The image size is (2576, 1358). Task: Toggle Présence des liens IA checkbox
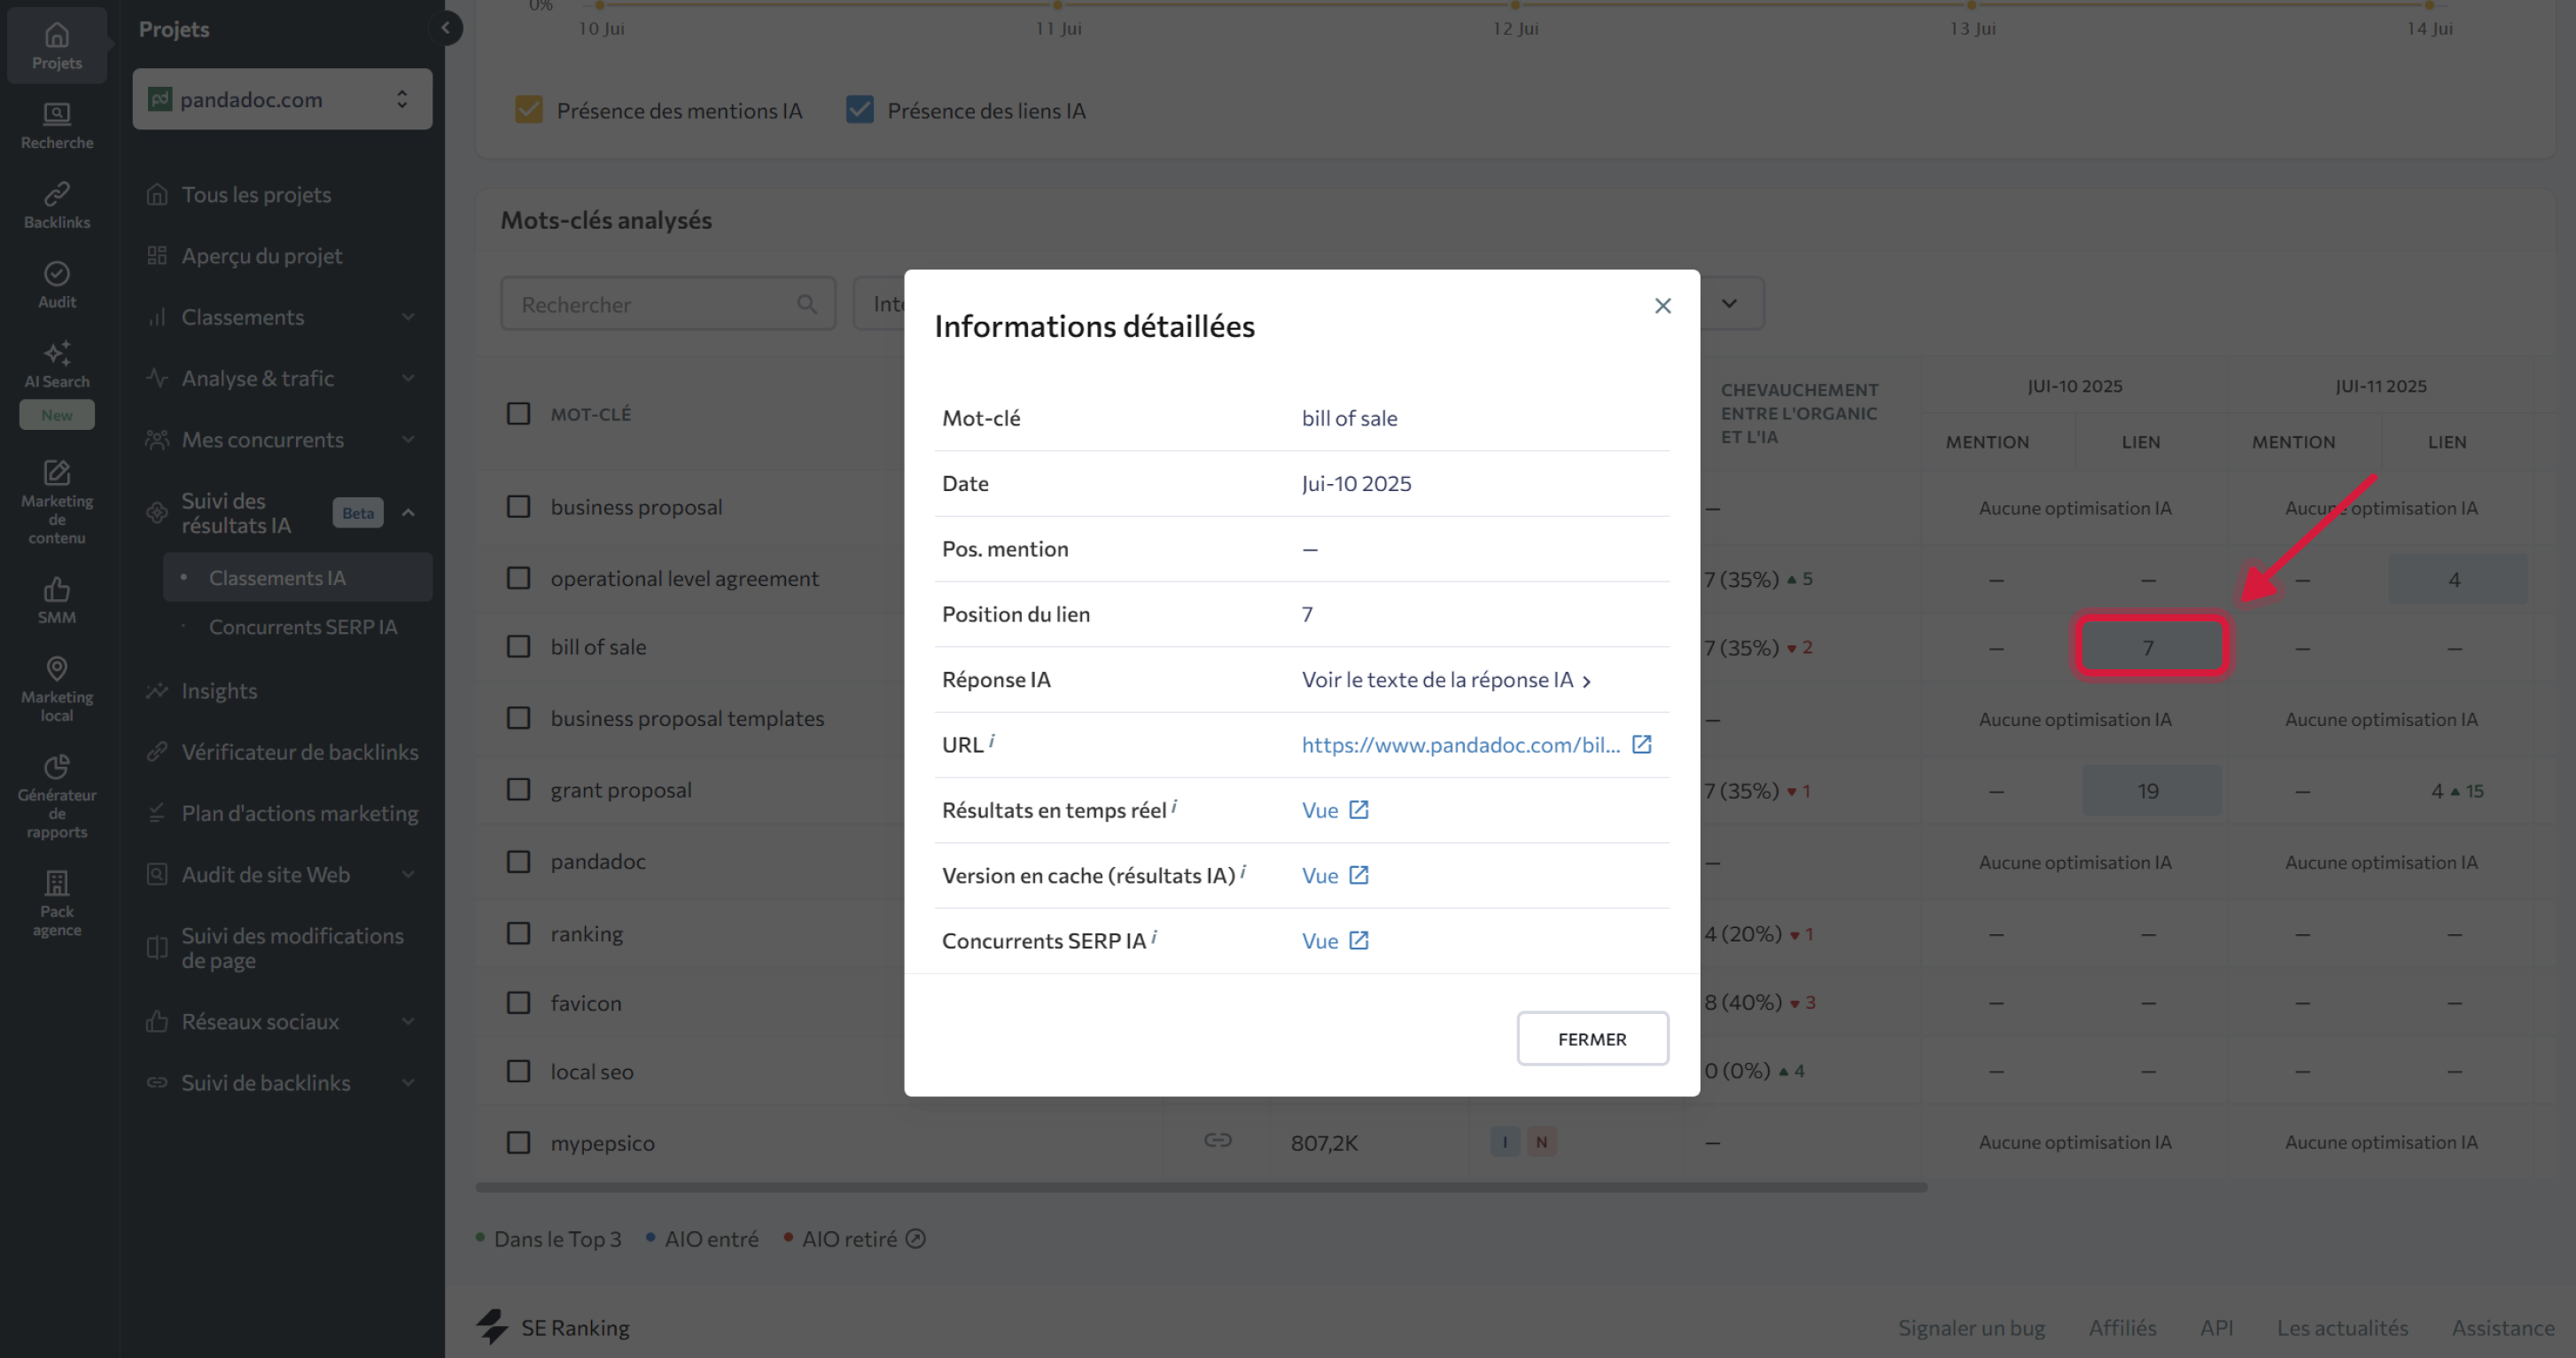click(860, 110)
